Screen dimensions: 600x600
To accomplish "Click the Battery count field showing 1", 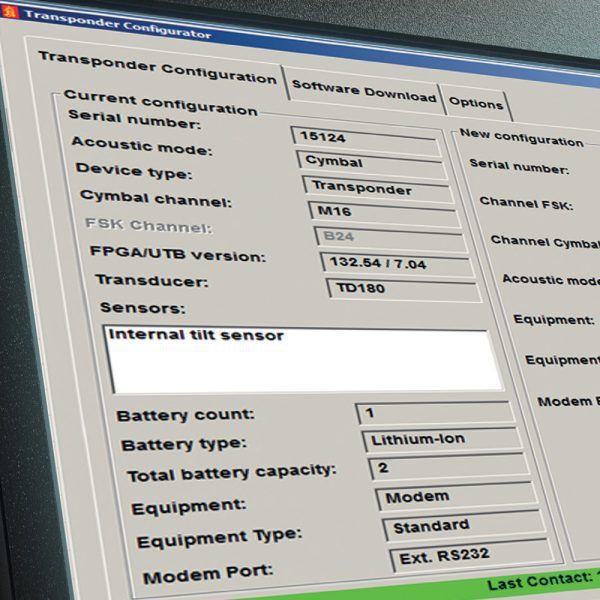I will 435,412.
